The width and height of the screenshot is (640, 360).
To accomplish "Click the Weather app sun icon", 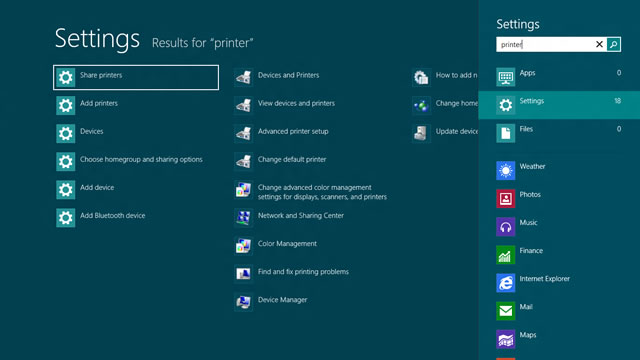I will click(x=505, y=171).
